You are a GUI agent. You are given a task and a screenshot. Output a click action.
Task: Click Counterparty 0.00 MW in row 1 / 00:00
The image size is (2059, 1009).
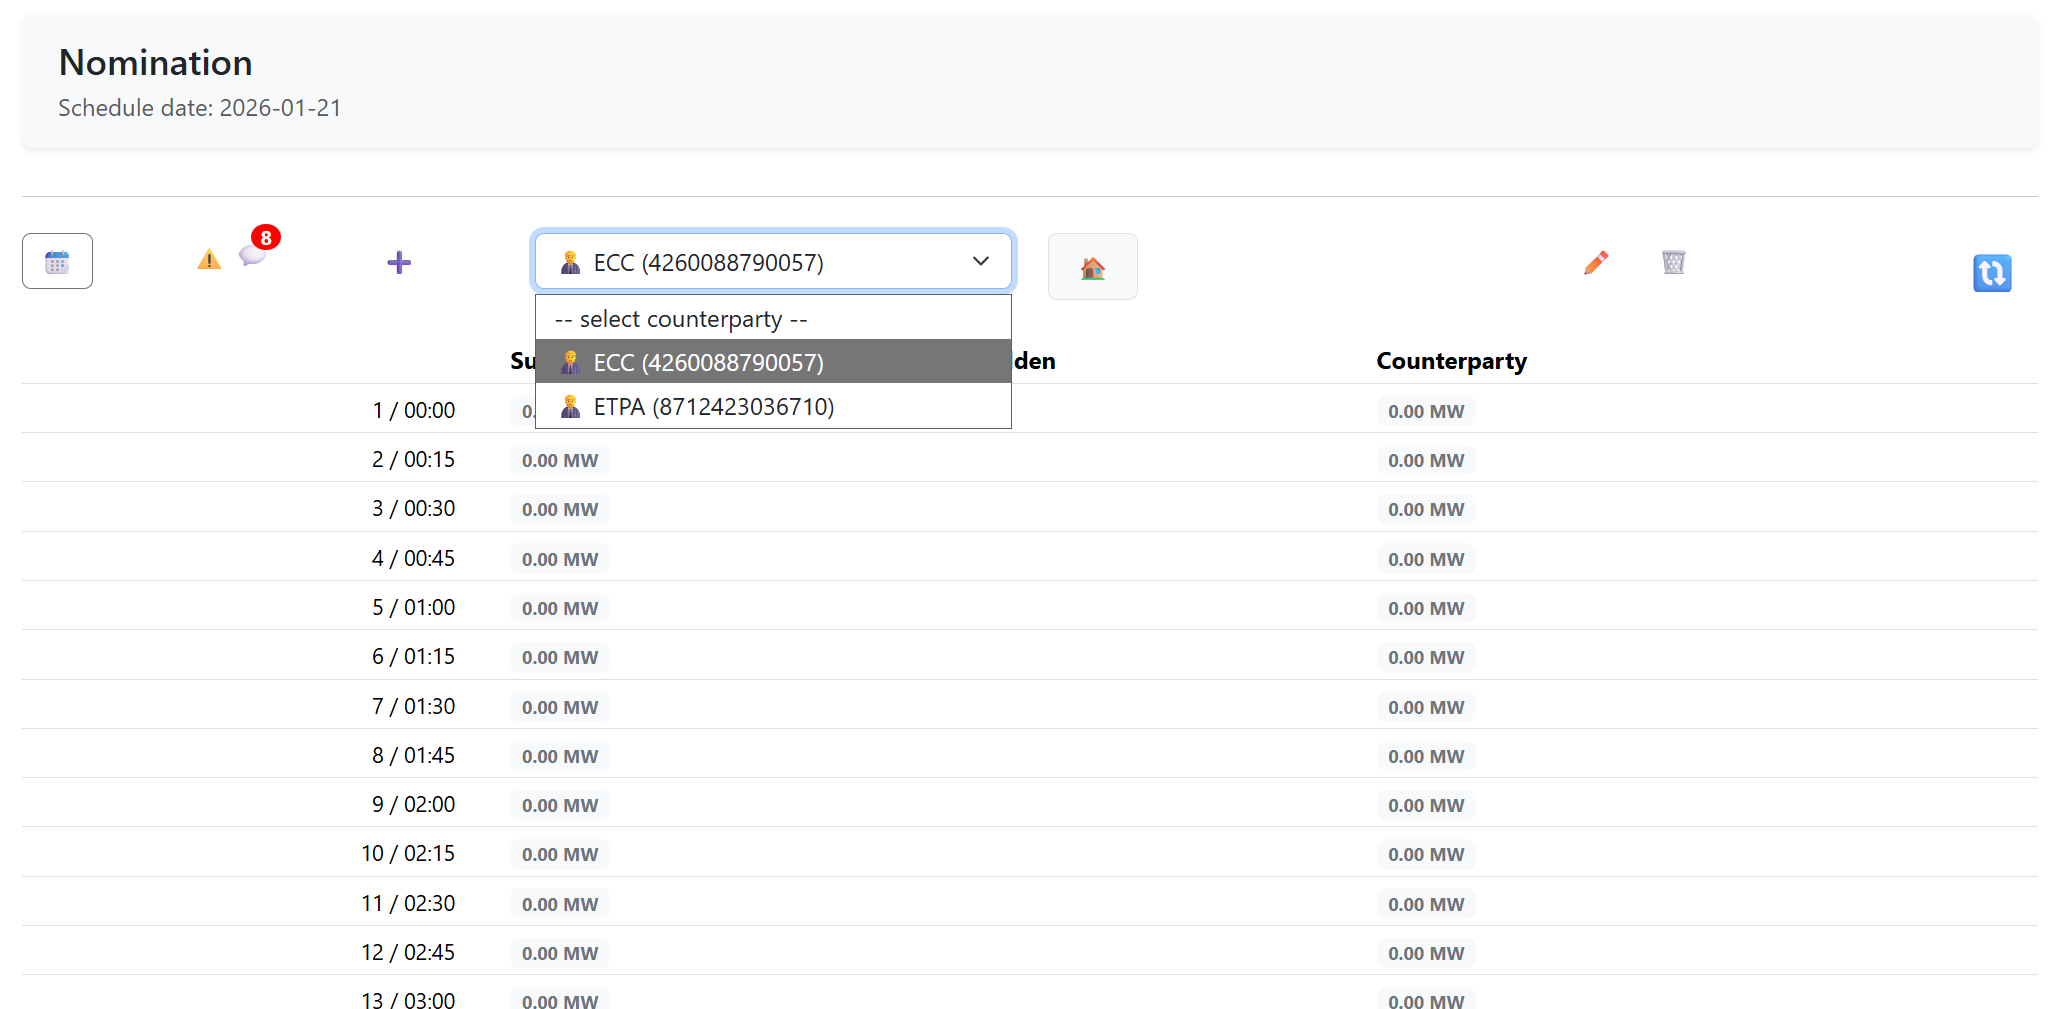pos(1426,411)
